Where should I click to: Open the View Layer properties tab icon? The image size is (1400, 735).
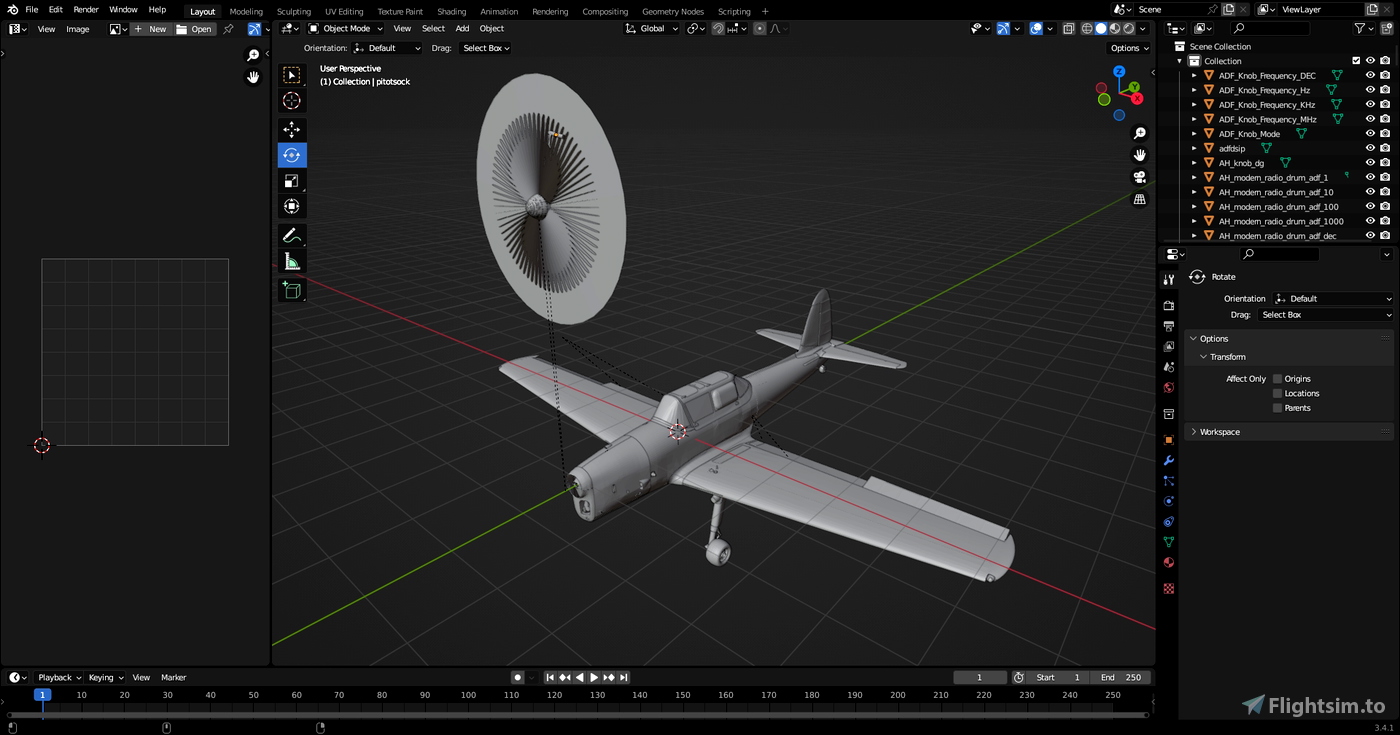(x=1168, y=346)
